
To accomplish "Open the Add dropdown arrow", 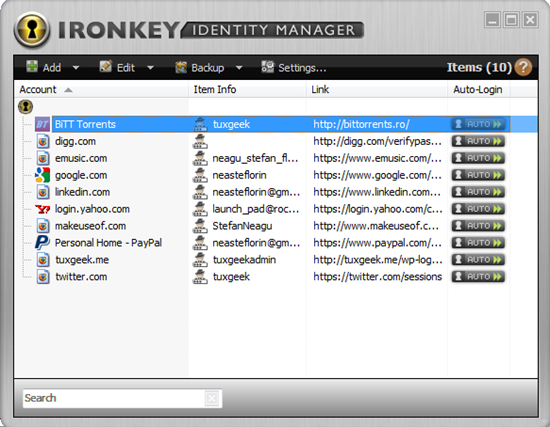I will coord(76,68).
